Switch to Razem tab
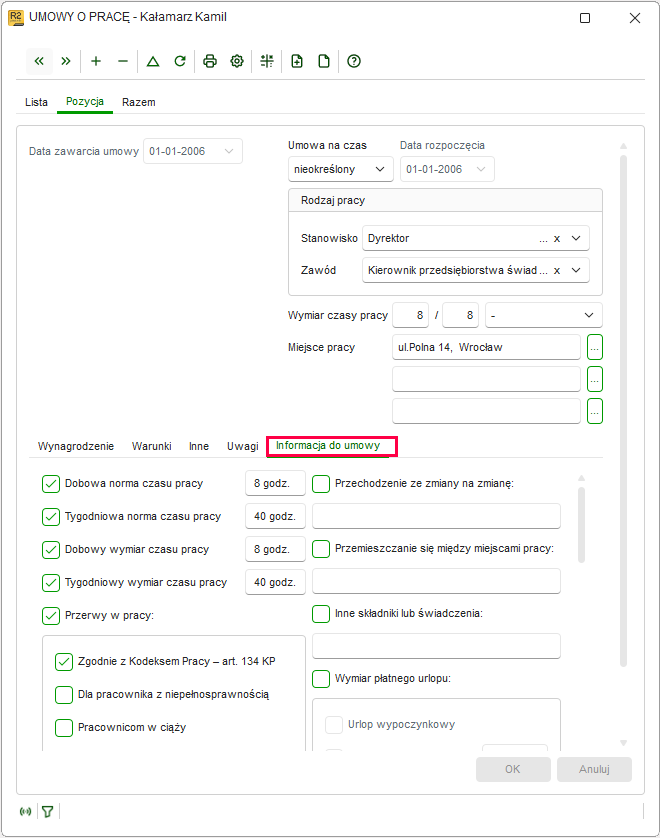This screenshot has height=838, width=660. tap(139, 102)
